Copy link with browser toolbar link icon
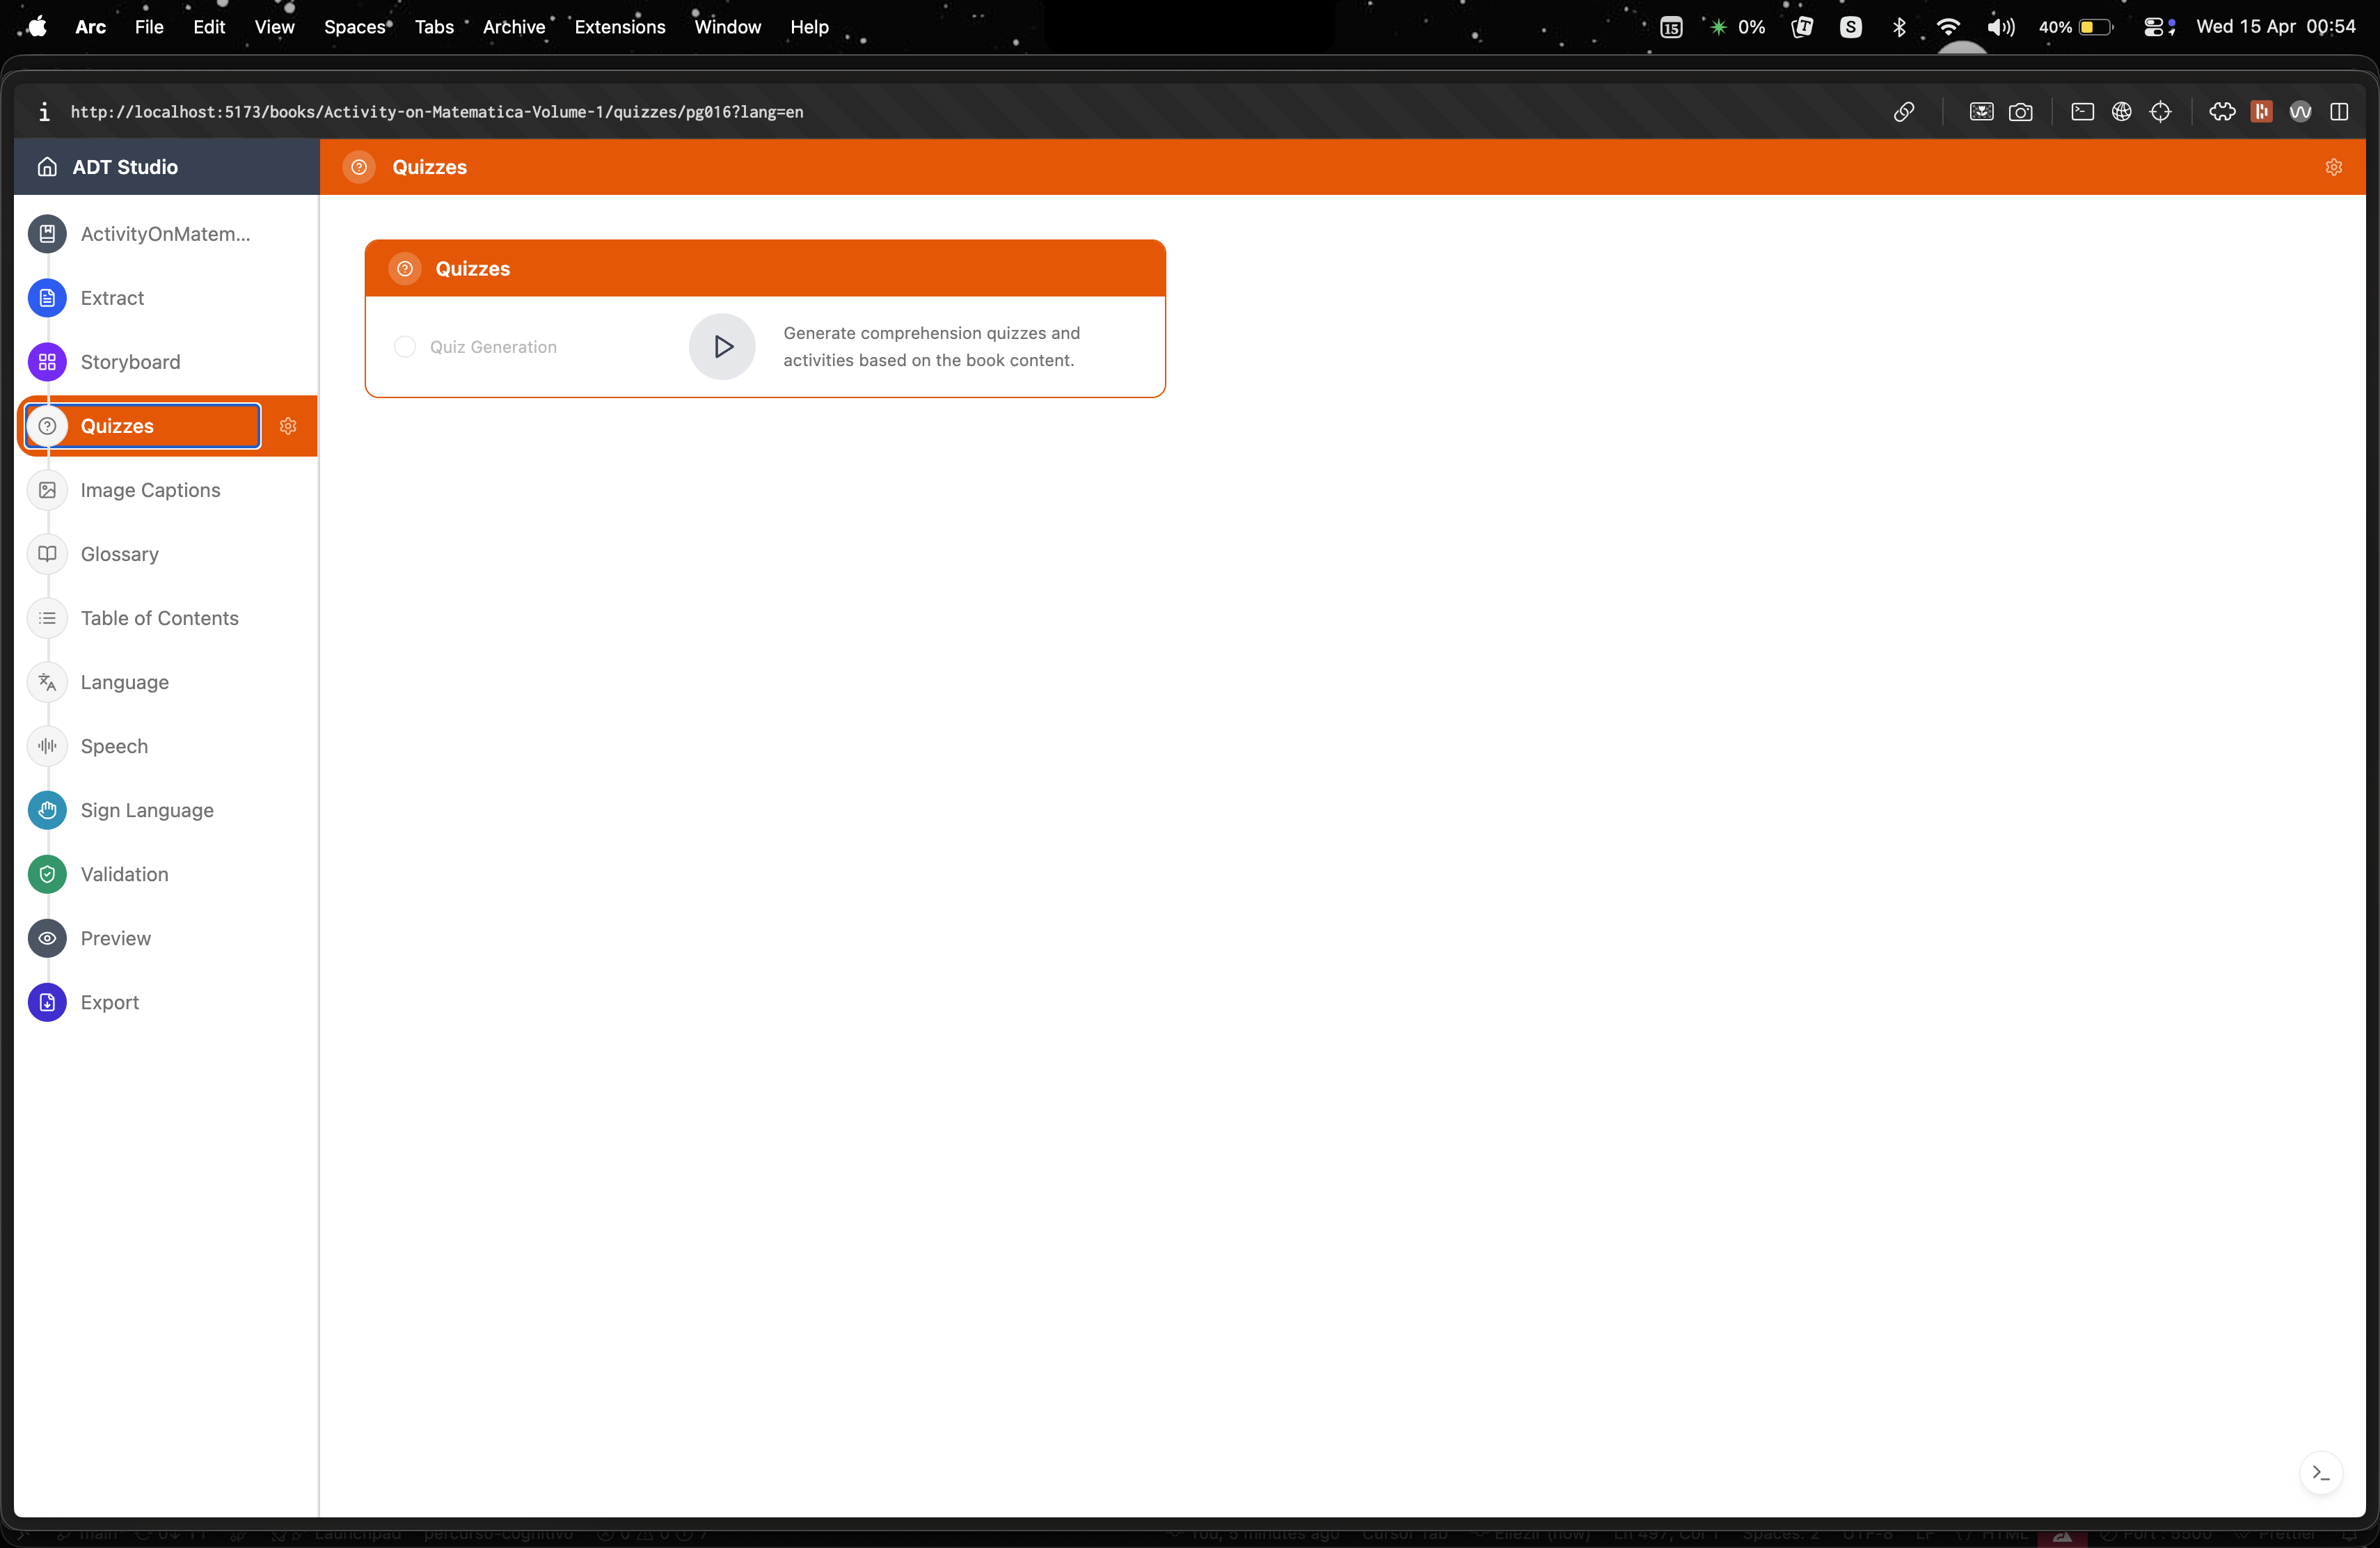The image size is (2380, 1548). point(1904,112)
